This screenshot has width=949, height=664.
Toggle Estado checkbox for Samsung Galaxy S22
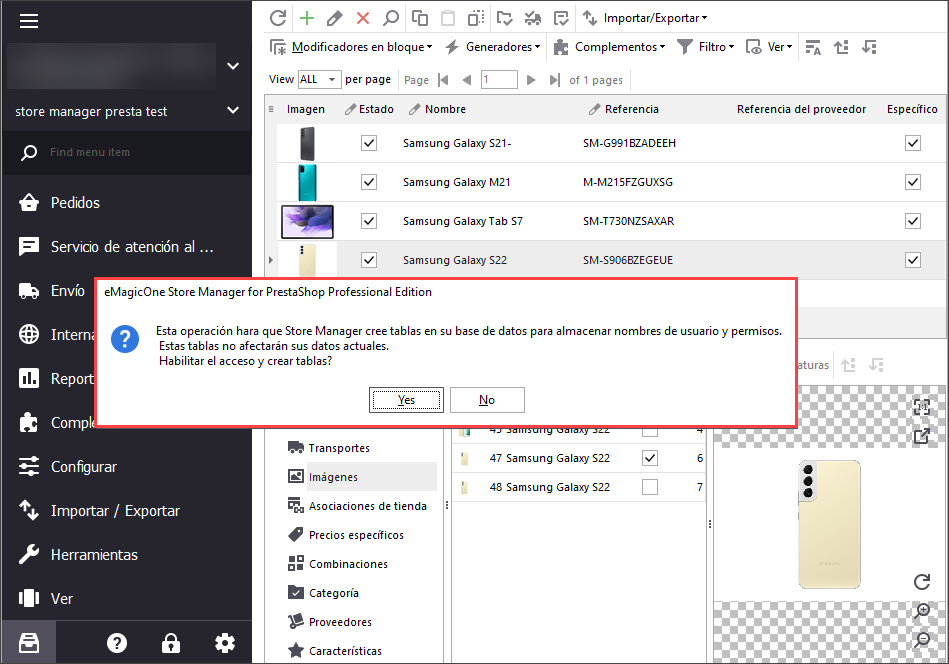point(369,260)
